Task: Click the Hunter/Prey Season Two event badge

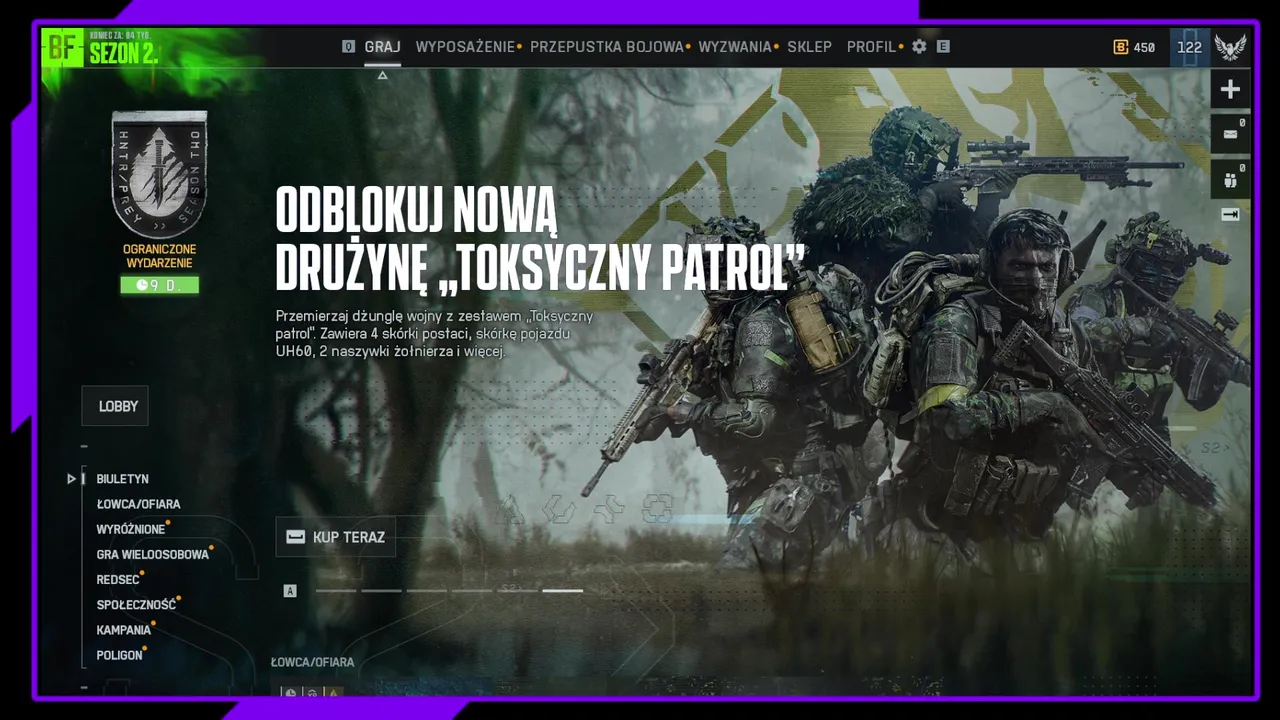Action: pos(159,173)
